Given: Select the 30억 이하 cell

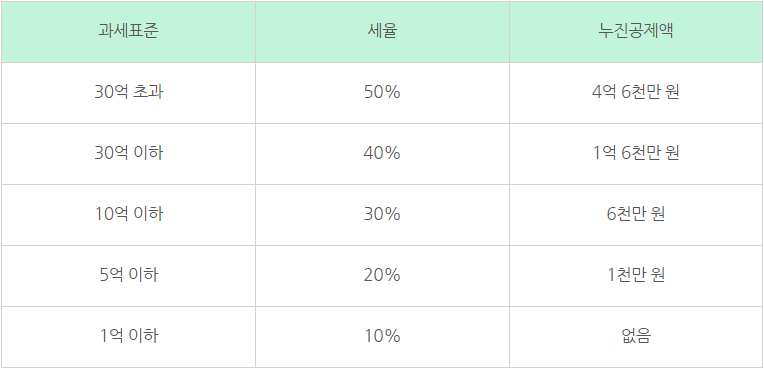Looking at the screenshot, I should pyautogui.click(x=128, y=154).
